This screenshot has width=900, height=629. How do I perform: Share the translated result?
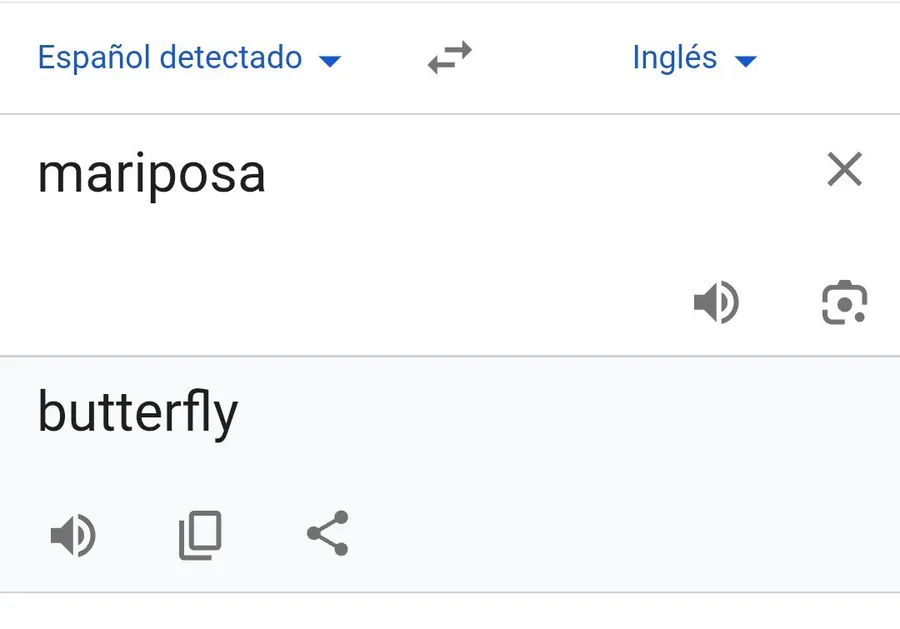click(x=328, y=534)
